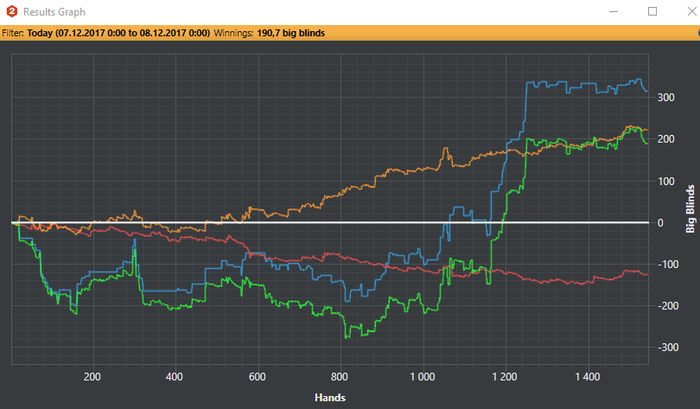Click the blue line's end point near 300
The height and width of the screenshot is (409, 700).
point(647,91)
